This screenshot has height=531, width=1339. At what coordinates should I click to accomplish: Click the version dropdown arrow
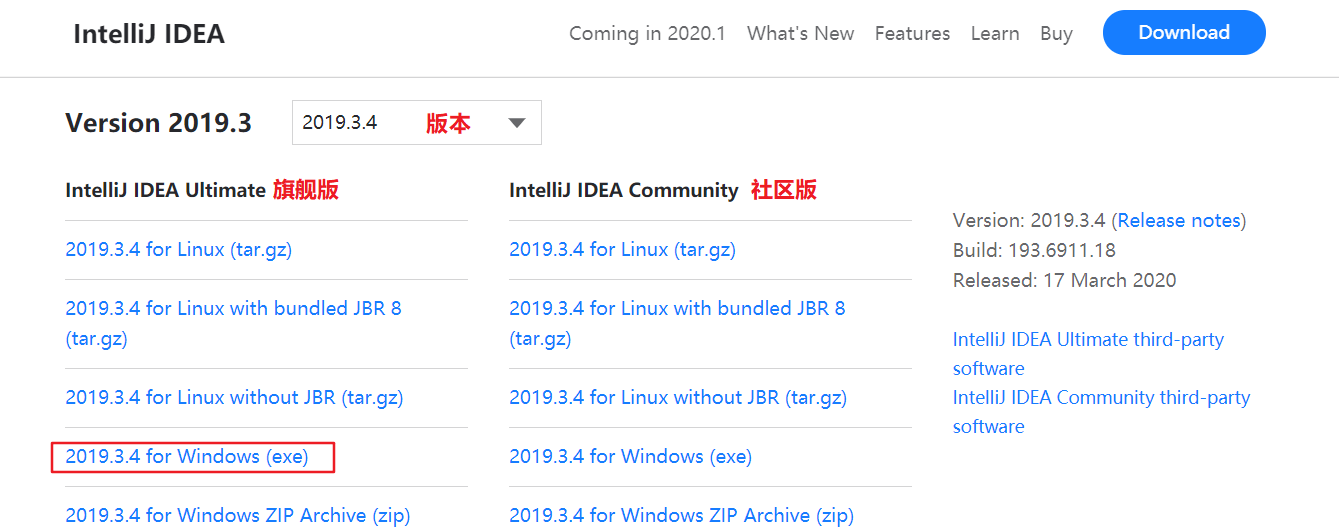click(x=516, y=123)
